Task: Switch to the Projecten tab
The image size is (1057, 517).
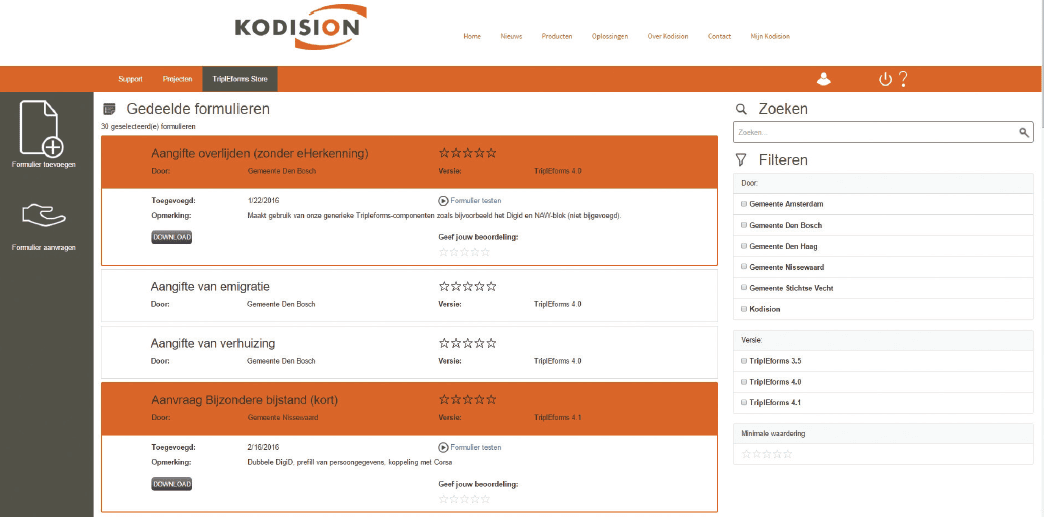Action: click(177, 79)
